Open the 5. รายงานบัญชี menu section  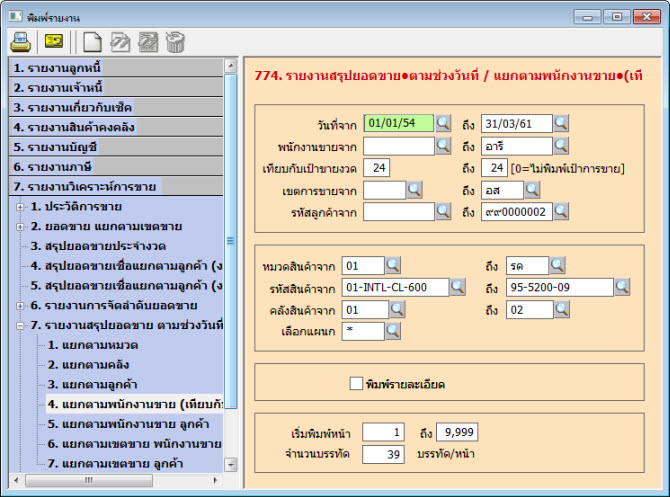[x=116, y=147]
